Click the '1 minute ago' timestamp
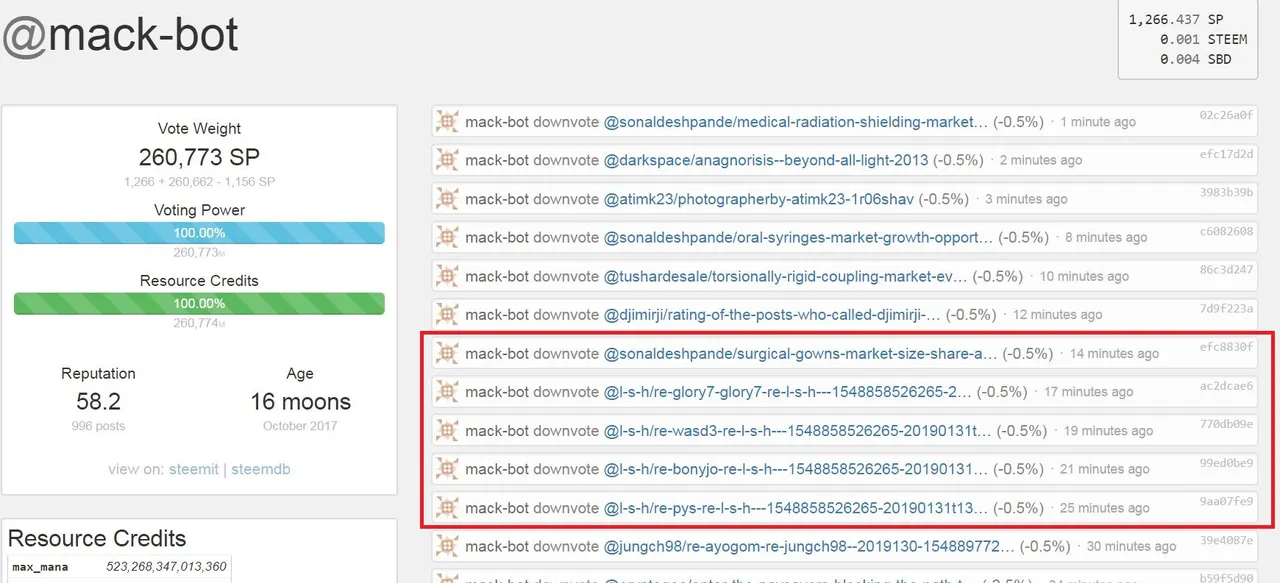The height and width of the screenshot is (583, 1280). pos(1098,122)
